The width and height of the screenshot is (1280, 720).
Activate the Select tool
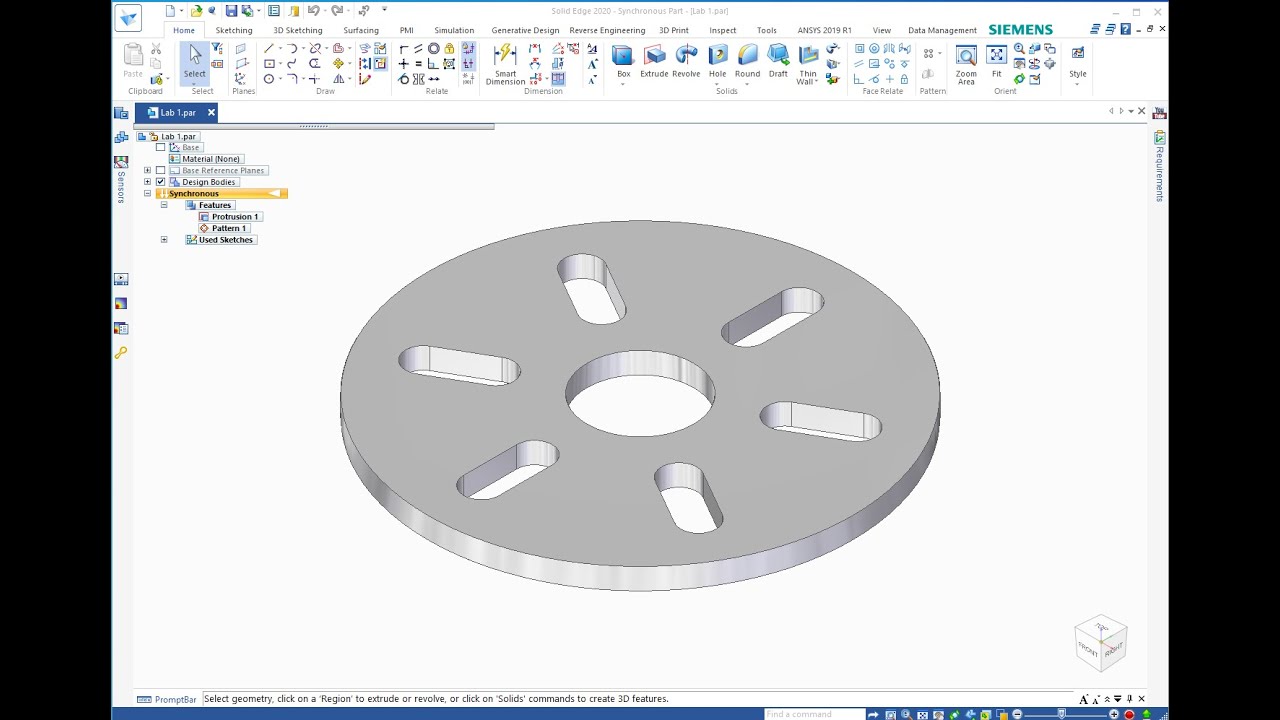195,62
